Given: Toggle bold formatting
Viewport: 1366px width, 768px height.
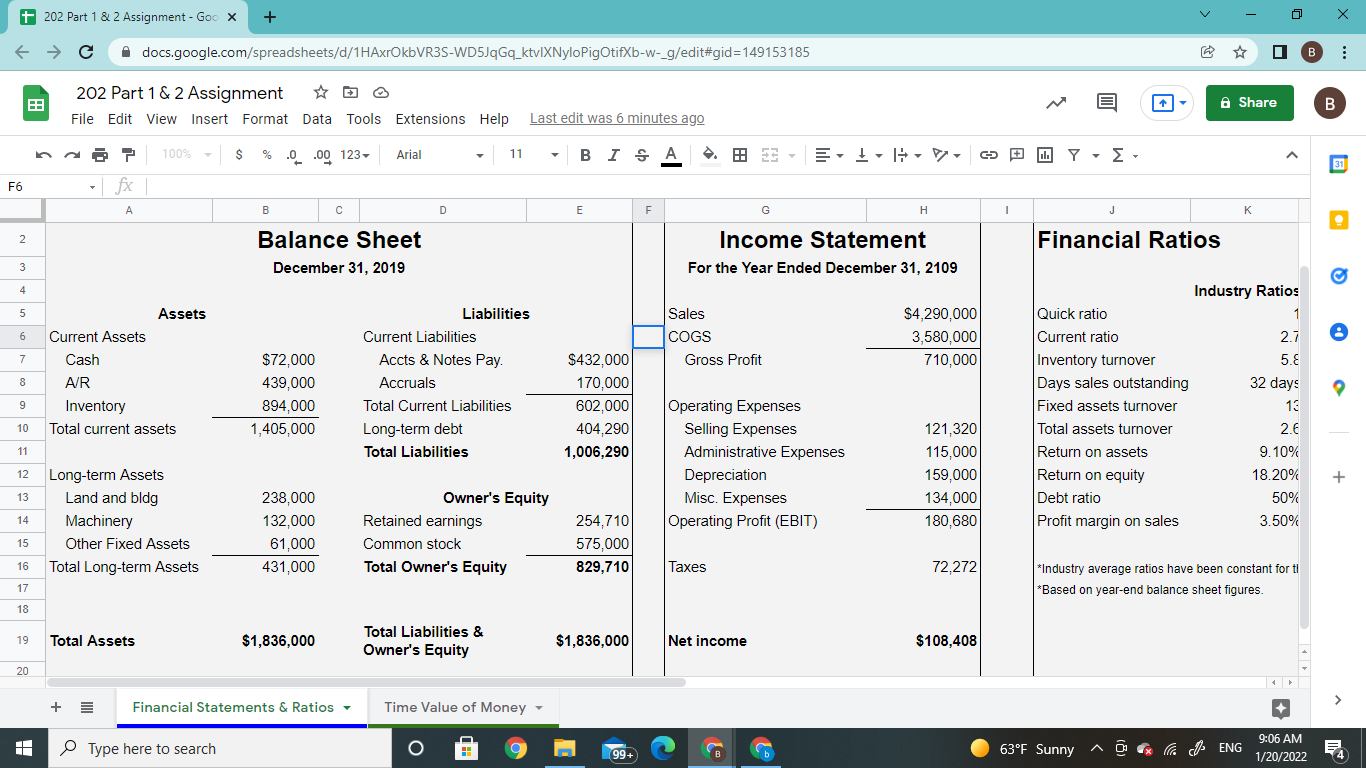Looking at the screenshot, I should [585, 155].
